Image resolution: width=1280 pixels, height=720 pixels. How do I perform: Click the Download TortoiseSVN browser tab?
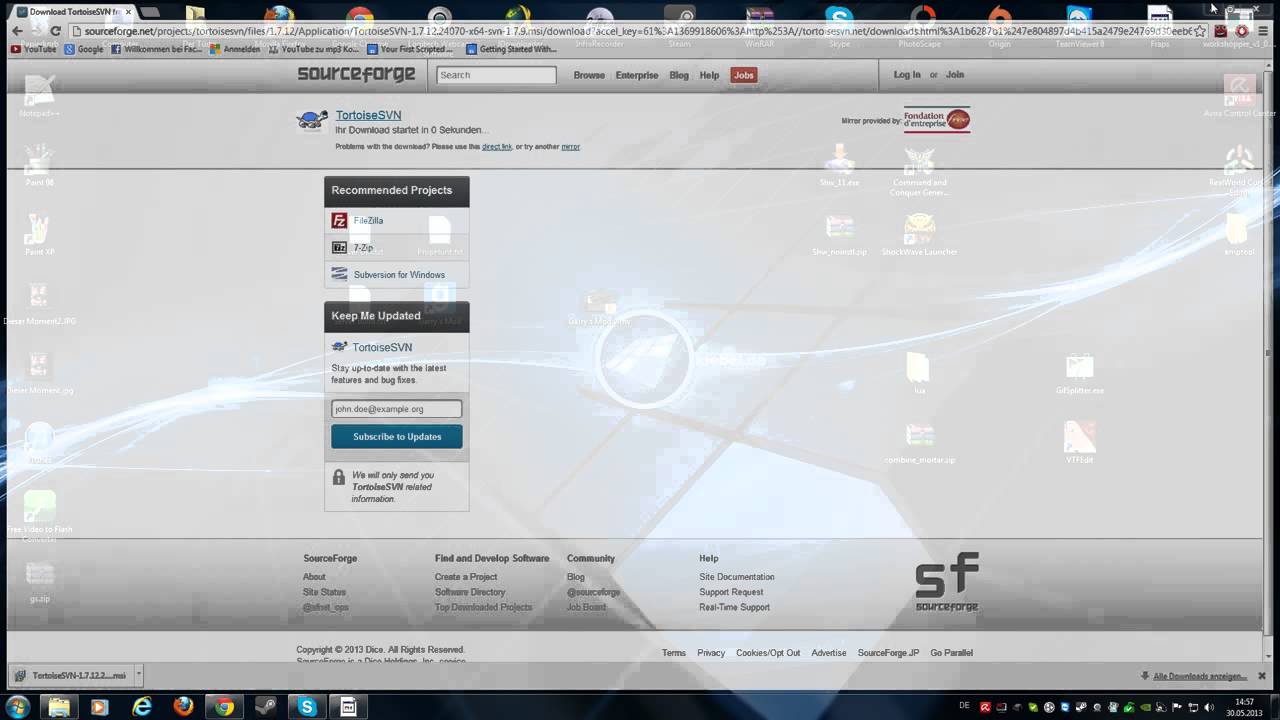(x=72, y=11)
